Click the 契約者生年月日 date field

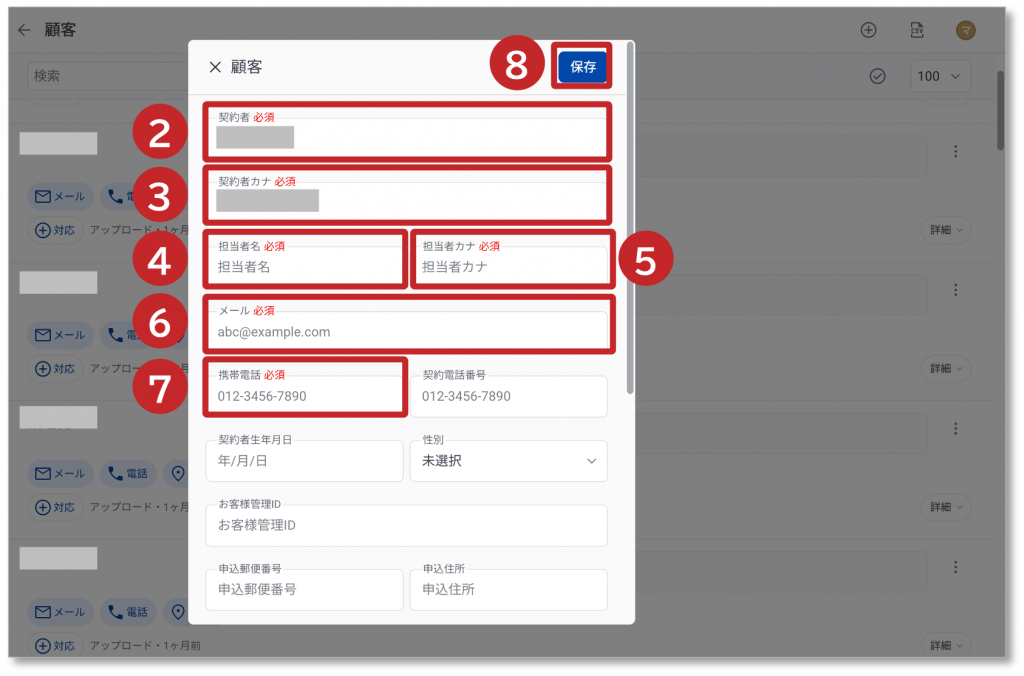tap(305, 461)
